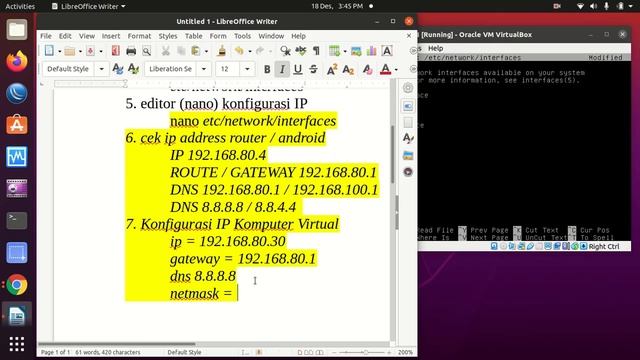Click Update Selected Style icon
640x360 pixels.
(x=118, y=69)
